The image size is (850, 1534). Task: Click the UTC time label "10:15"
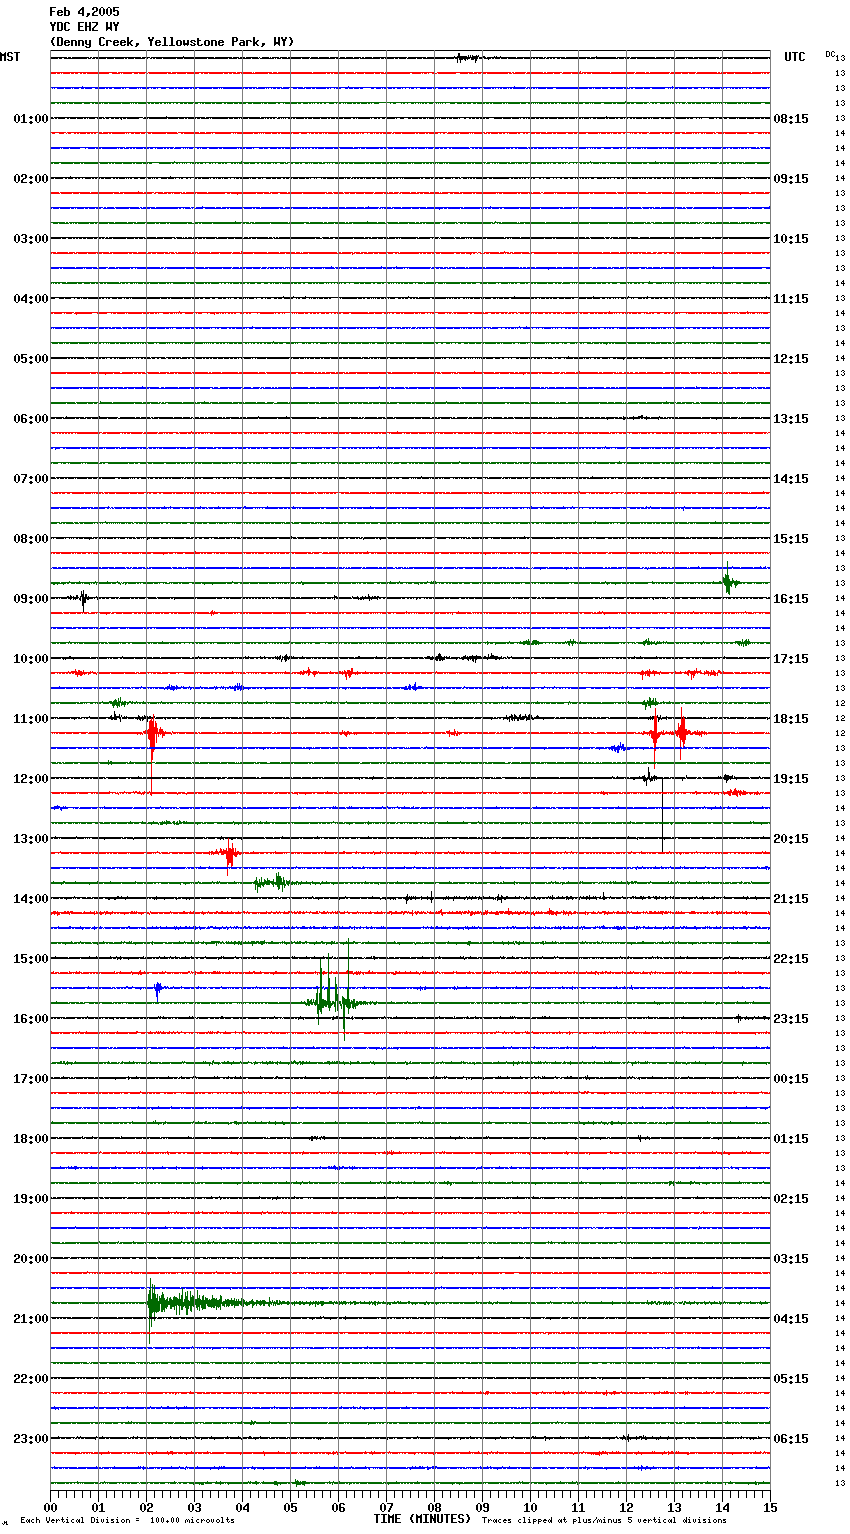[791, 239]
